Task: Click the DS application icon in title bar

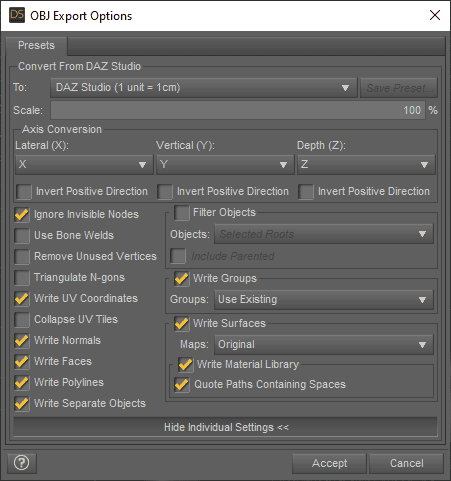Action: coord(17,15)
